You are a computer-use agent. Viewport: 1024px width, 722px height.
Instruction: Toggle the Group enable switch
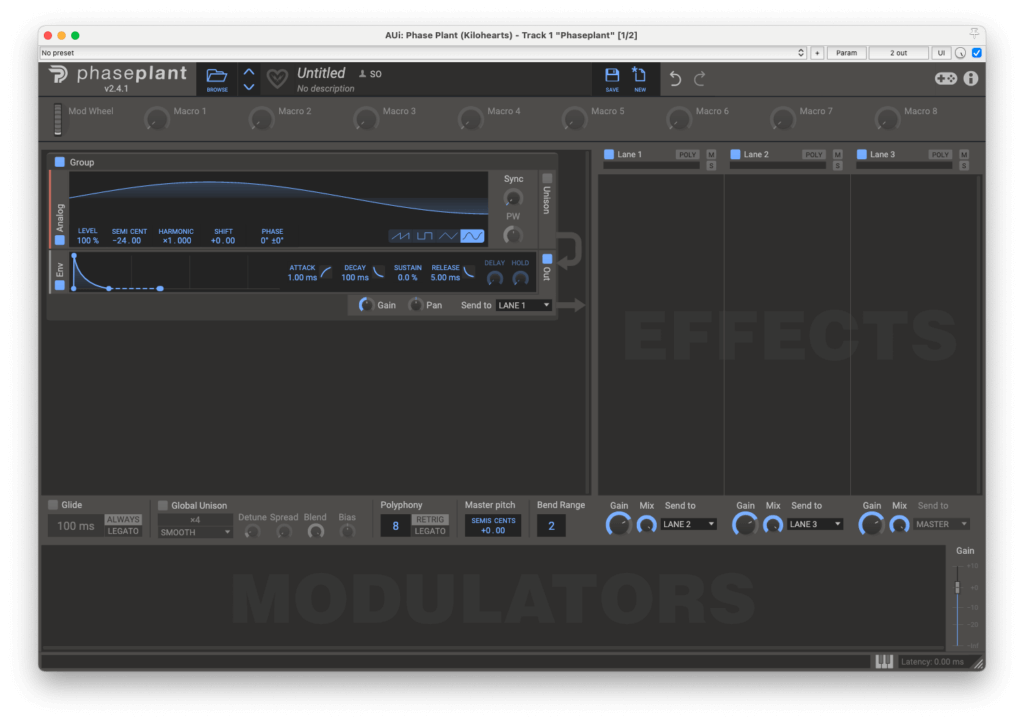(x=59, y=162)
